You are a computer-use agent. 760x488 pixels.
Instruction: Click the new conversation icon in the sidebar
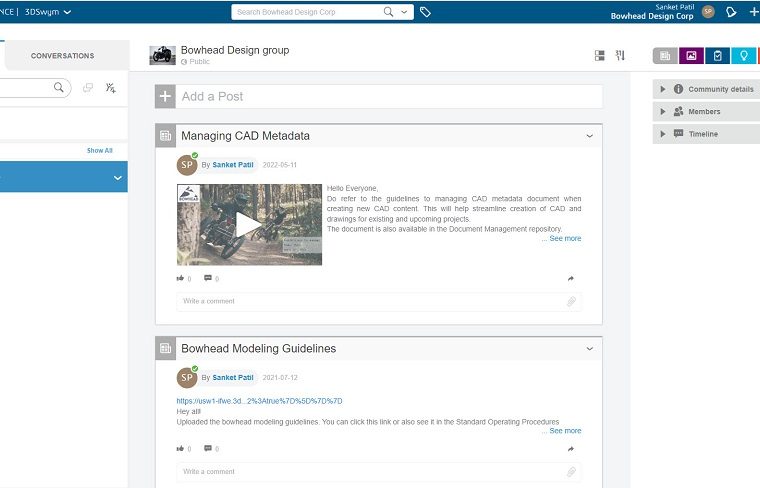(x=88, y=88)
